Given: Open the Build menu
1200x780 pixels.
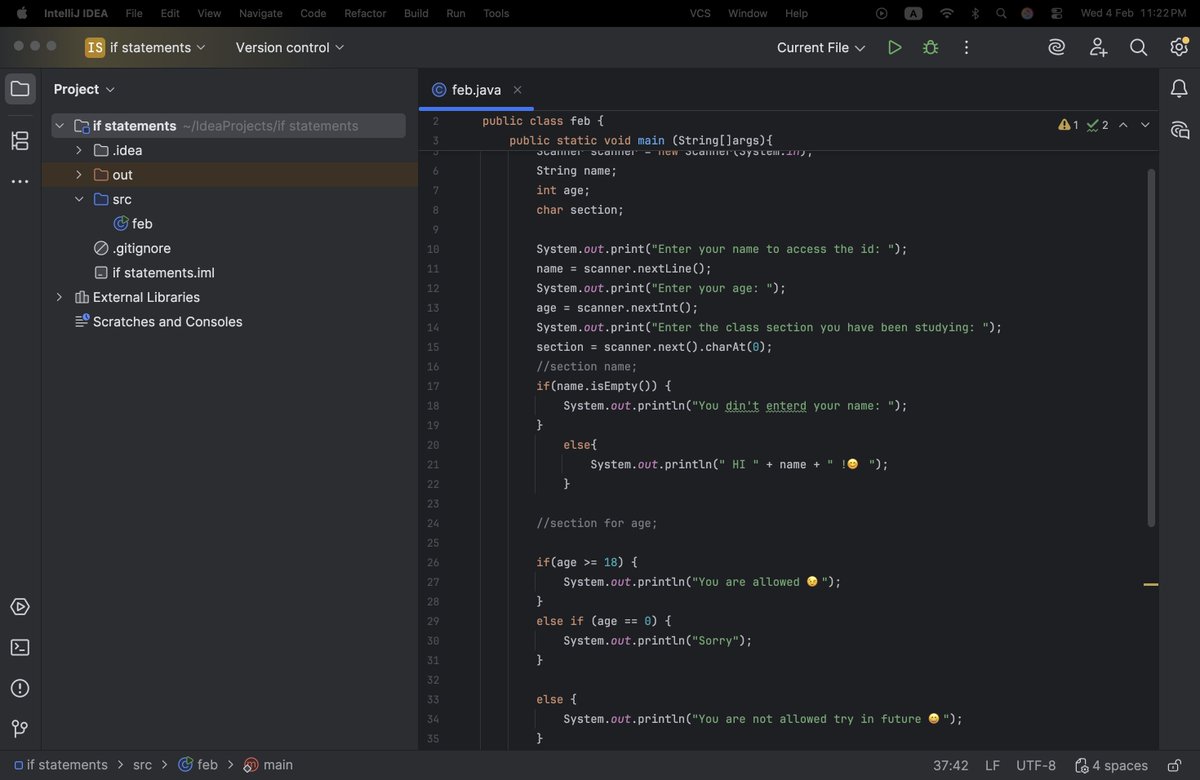Looking at the screenshot, I should 416,13.
